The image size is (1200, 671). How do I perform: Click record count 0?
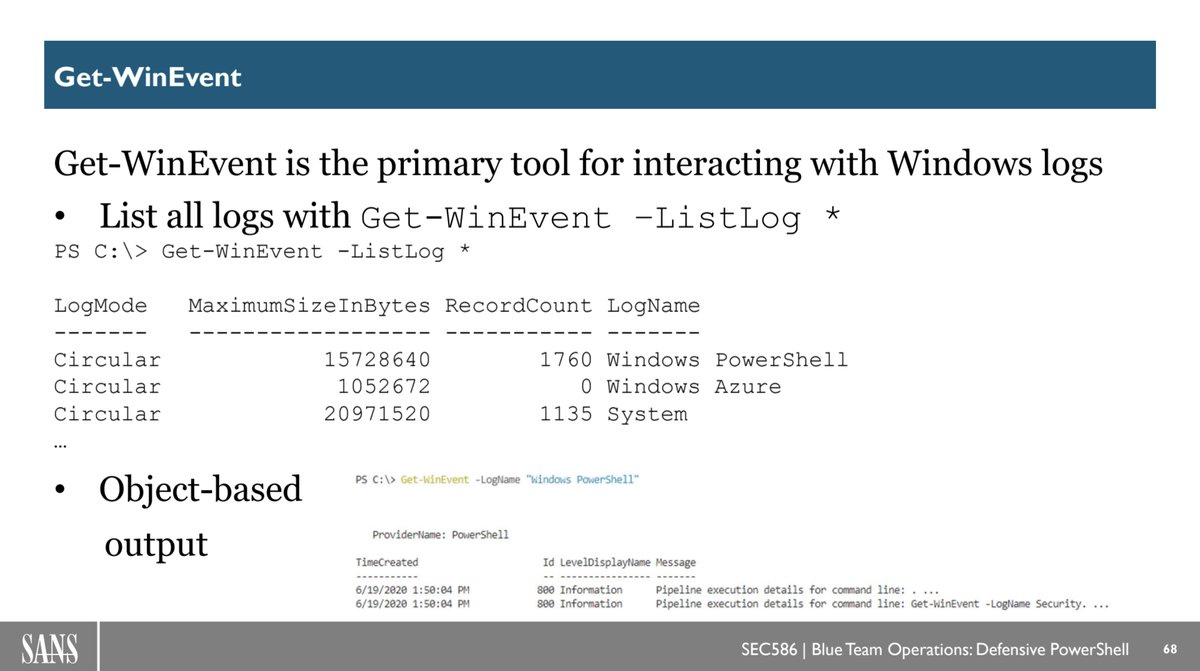(586, 387)
